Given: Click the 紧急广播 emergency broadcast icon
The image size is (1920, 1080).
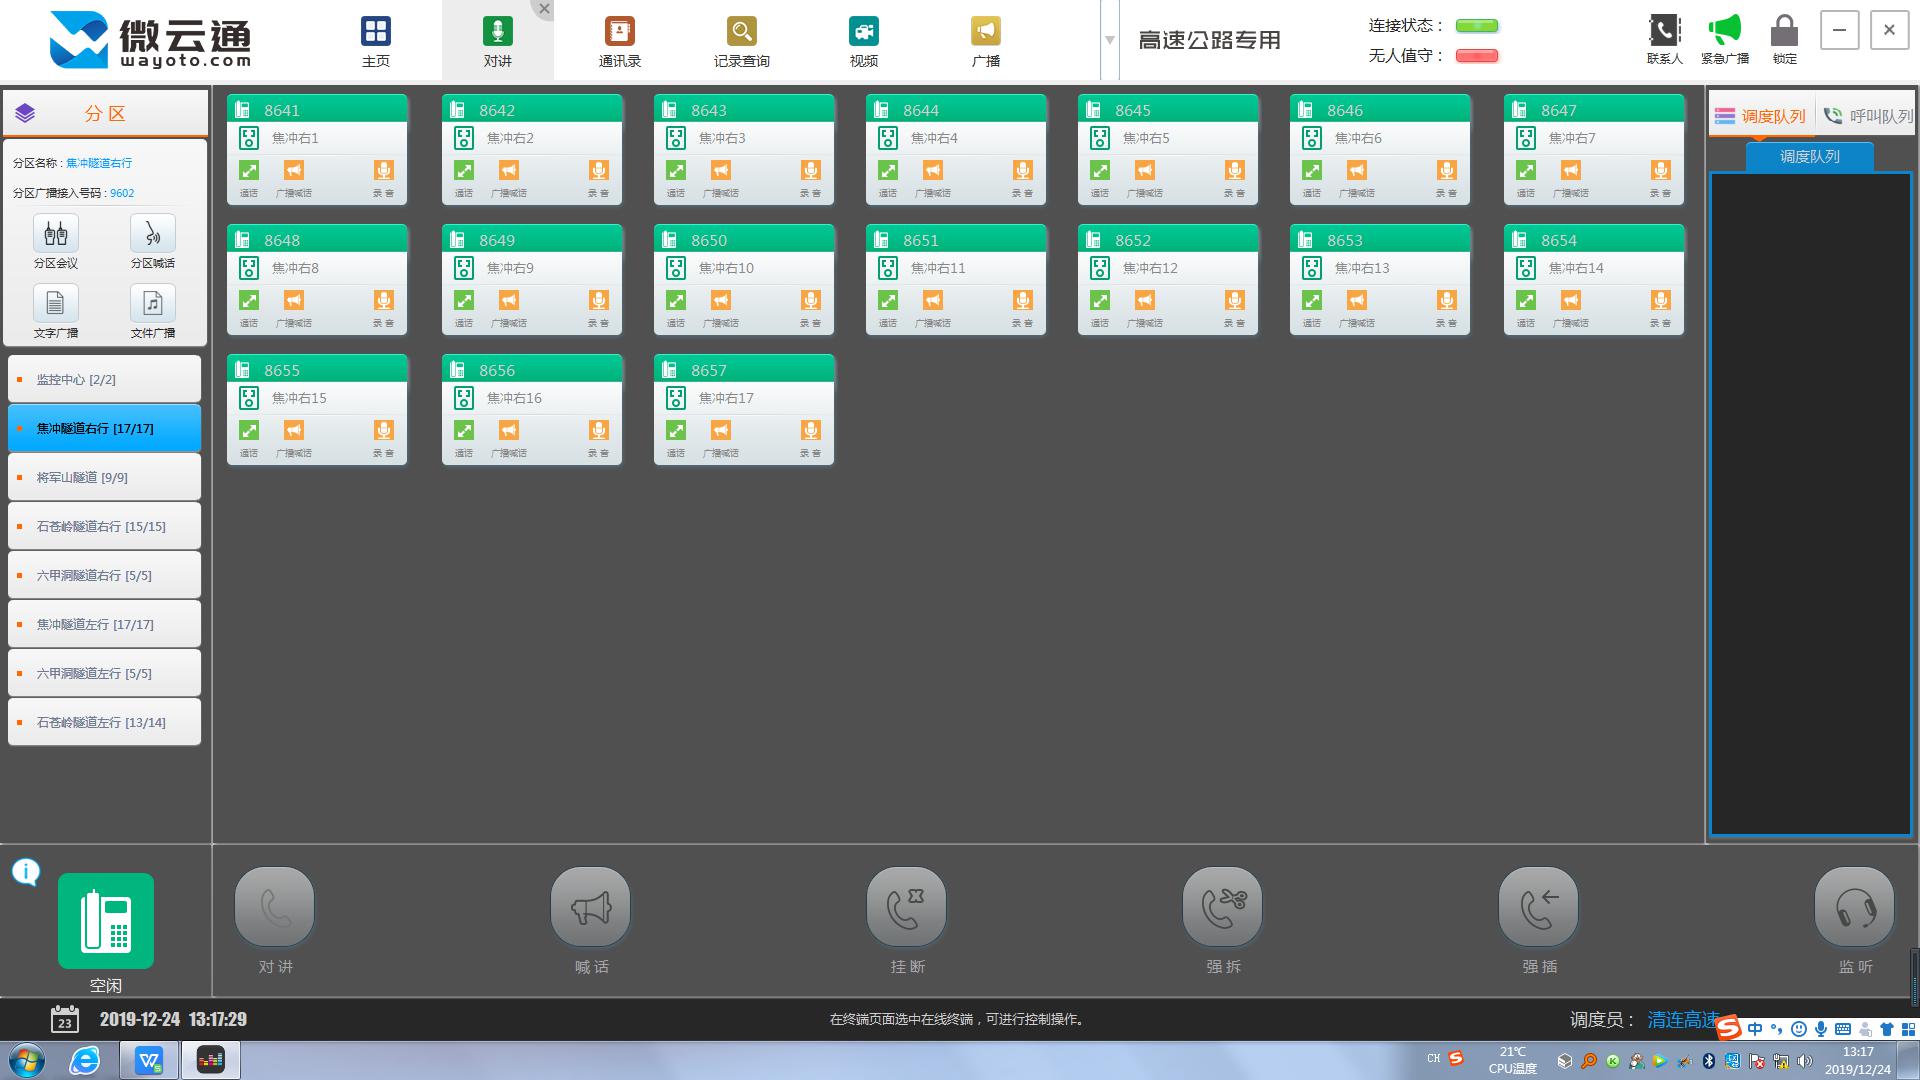Looking at the screenshot, I should [1724, 32].
